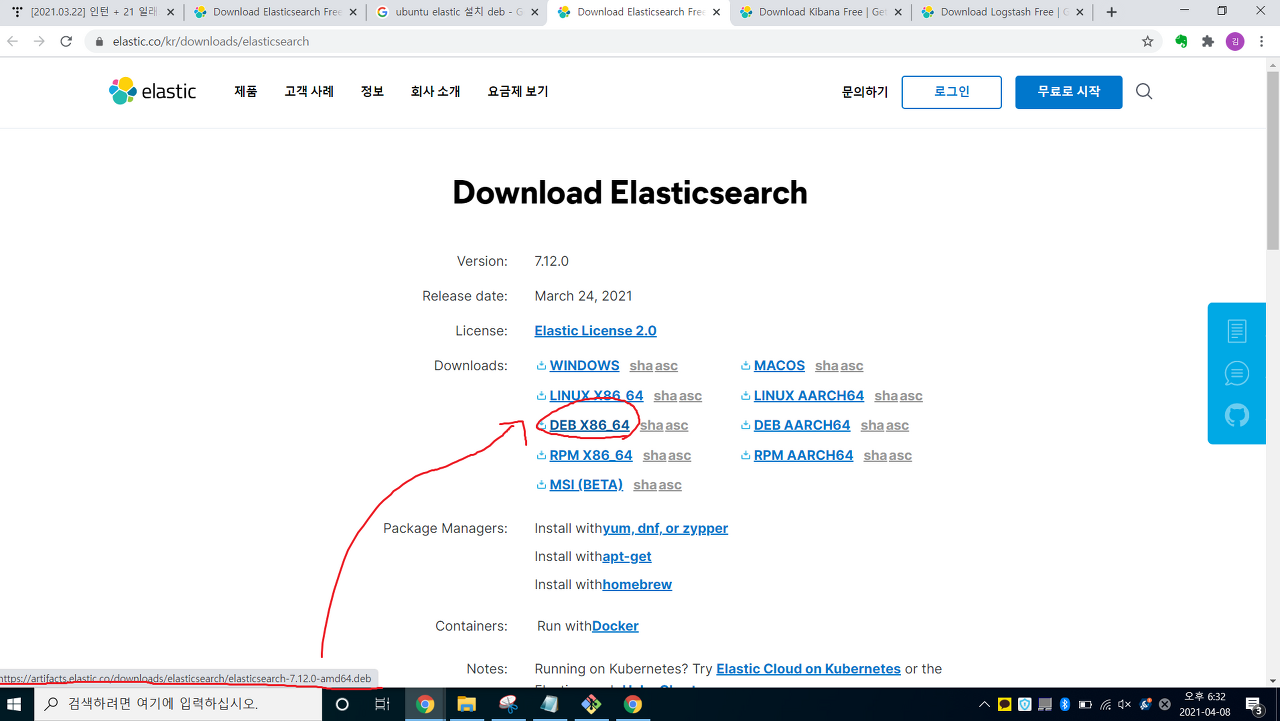The image size is (1280, 721).
Task: Open the site search magnifier icon
Action: click(x=1144, y=91)
